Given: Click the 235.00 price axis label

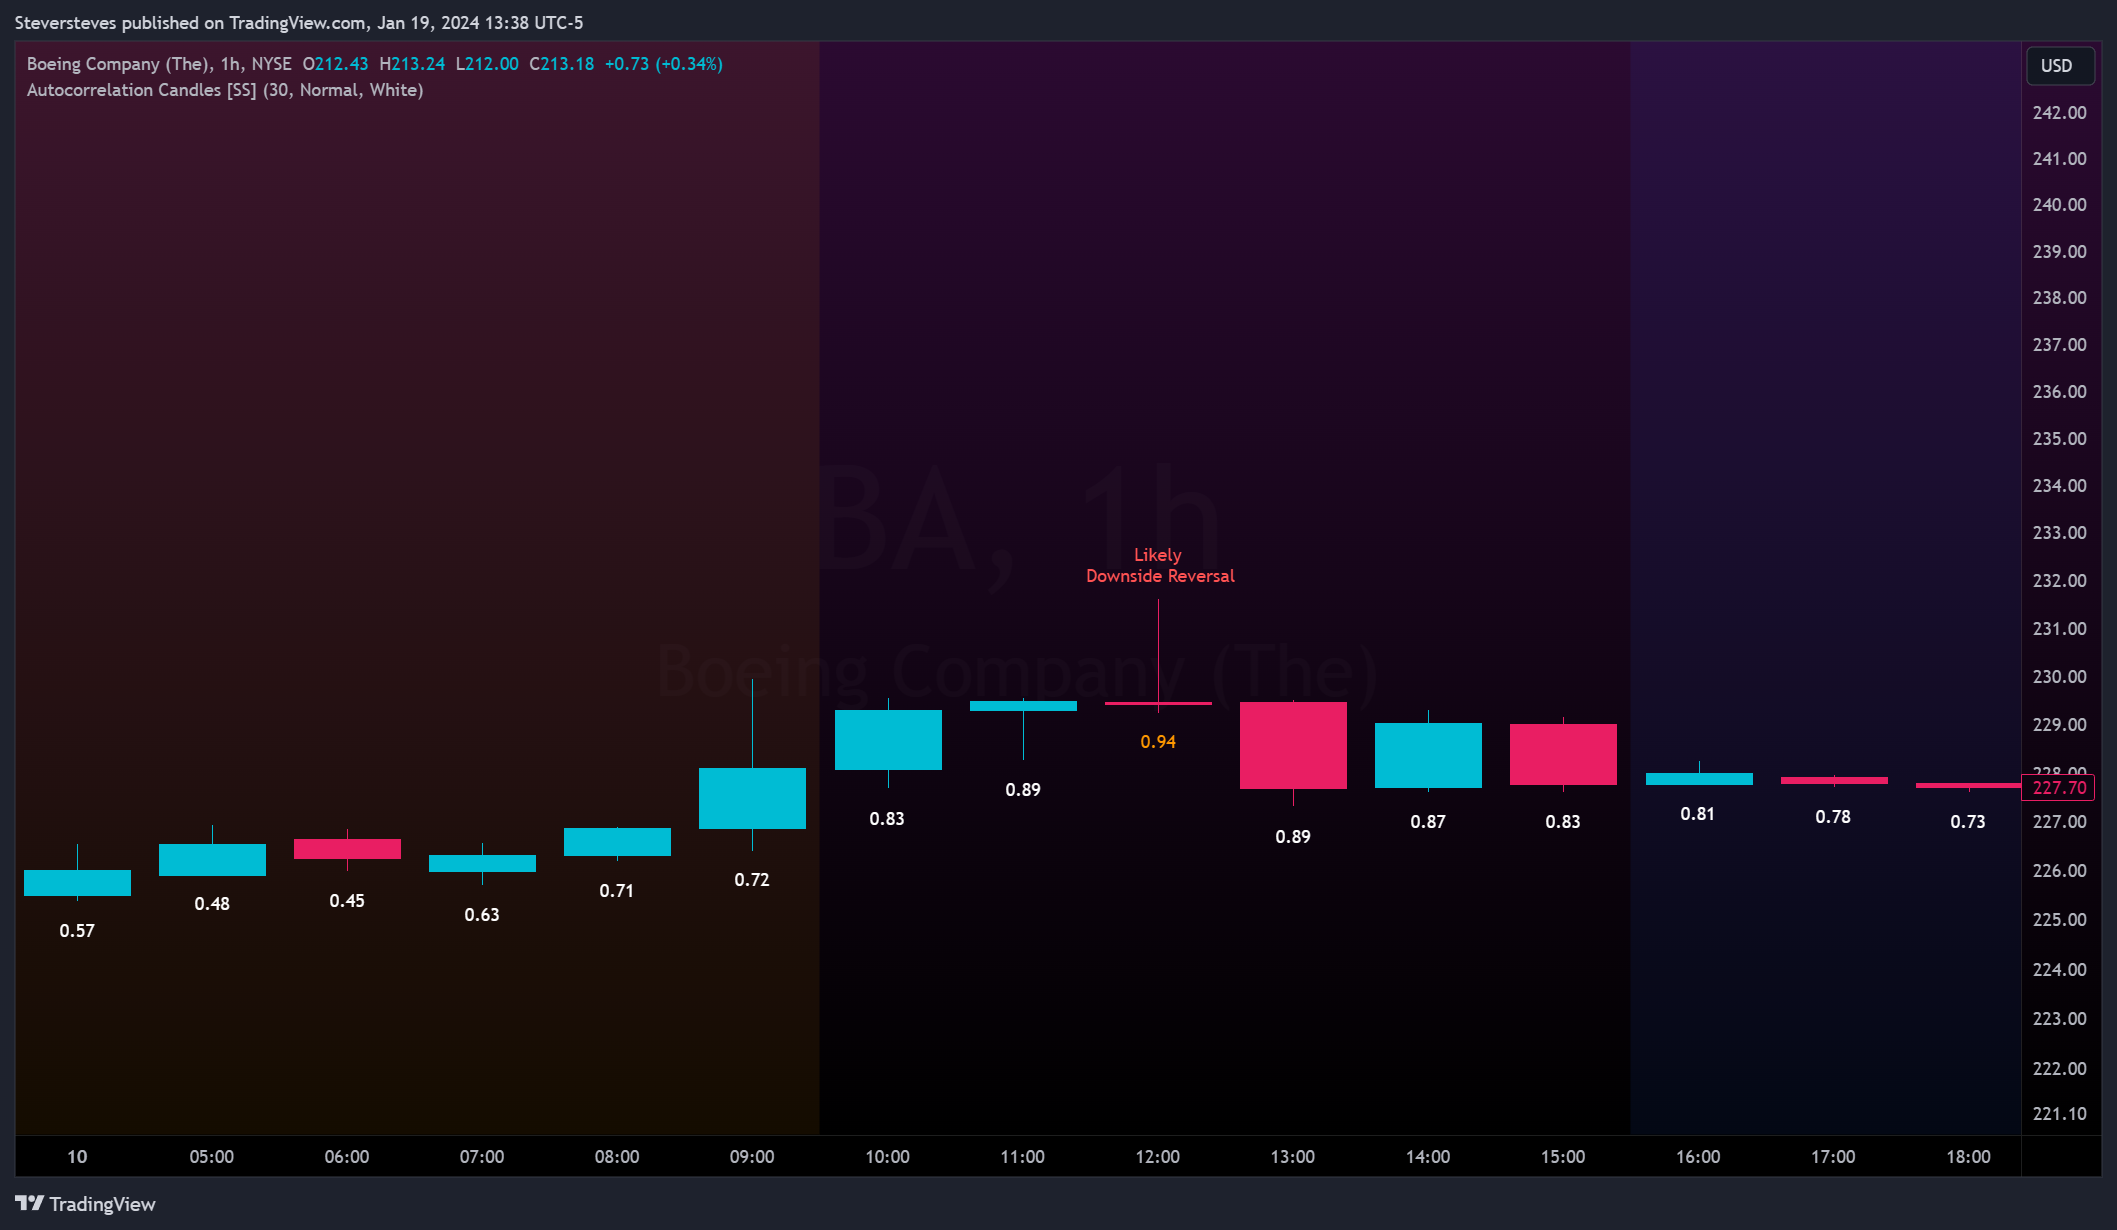Looking at the screenshot, I should 2060,439.
